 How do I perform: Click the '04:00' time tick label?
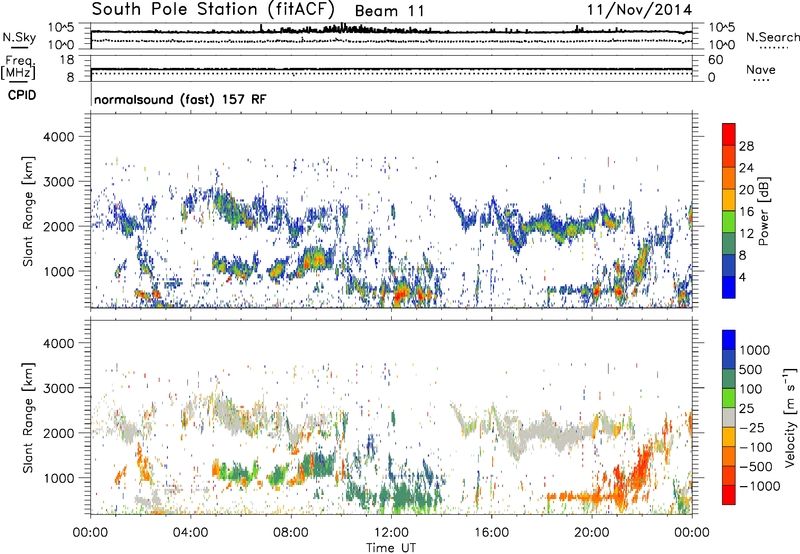(190, 533)
